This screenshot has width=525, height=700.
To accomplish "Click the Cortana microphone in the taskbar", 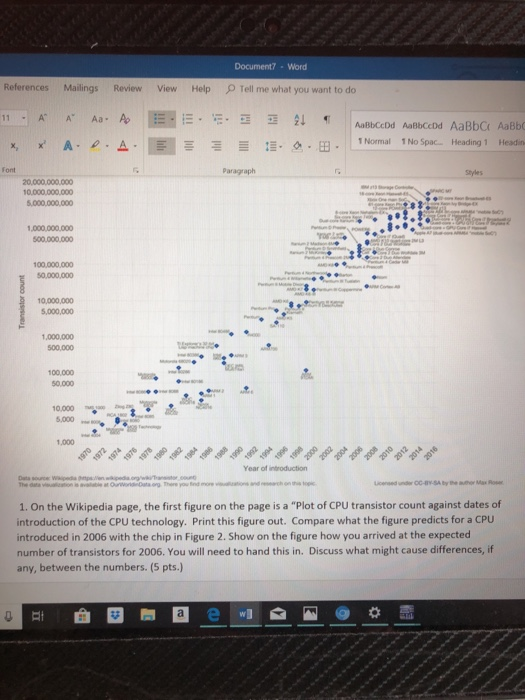I will pyautogui.click(x=8, y=616).
